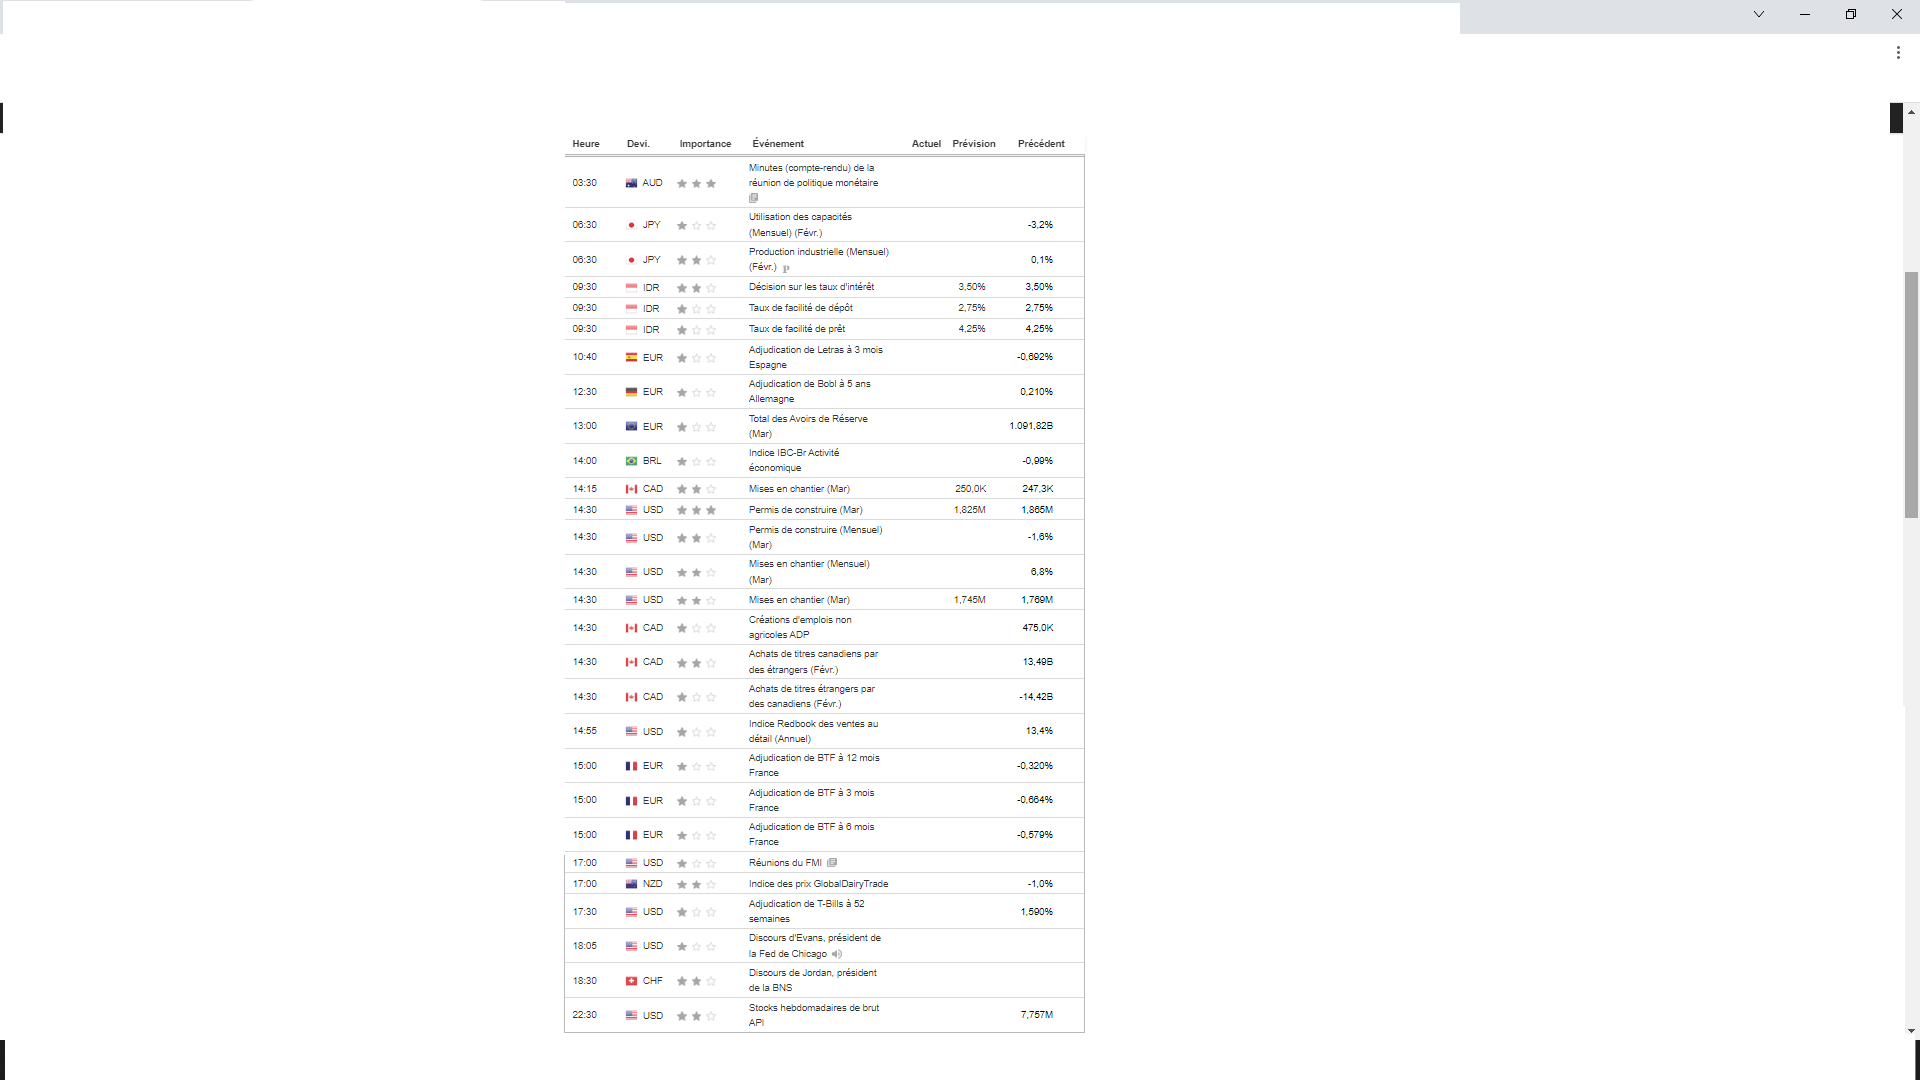This screenshot has width=1920, height=1080.
Task: Click the German flag in the 12:30 row
Action: (x=631, y=392)
